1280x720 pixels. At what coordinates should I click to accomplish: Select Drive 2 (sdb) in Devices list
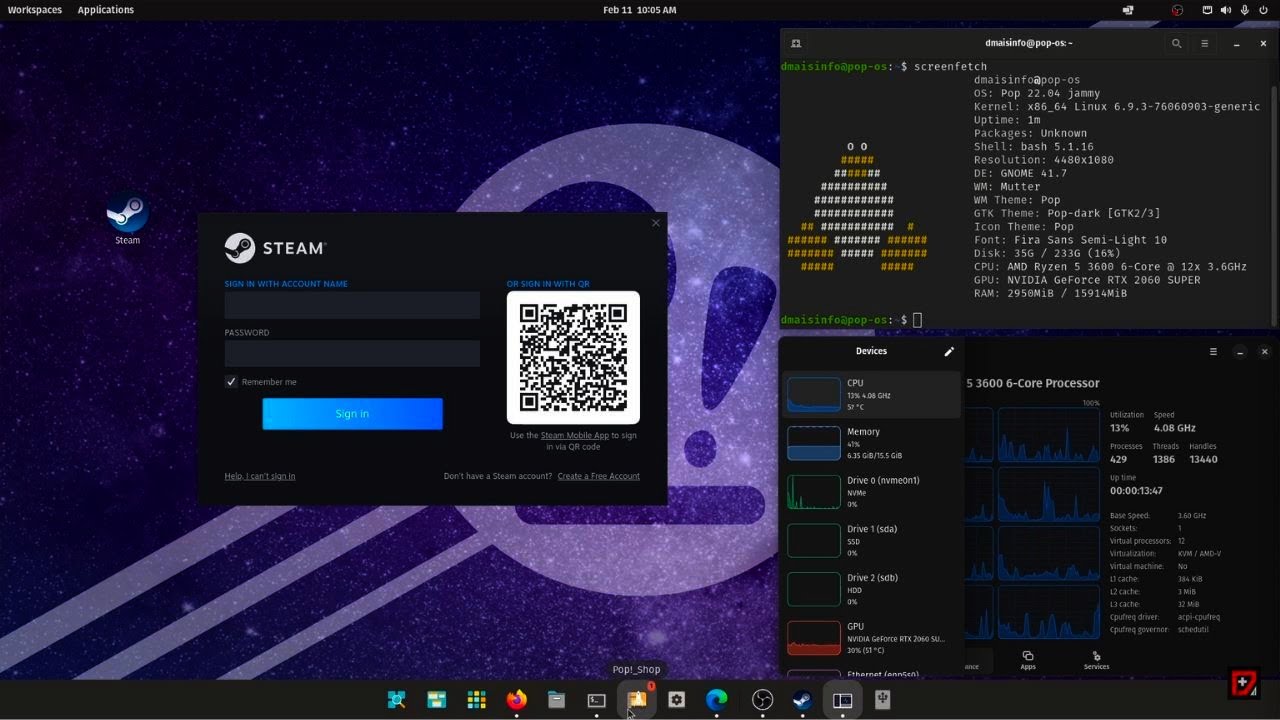click(871, 589)
